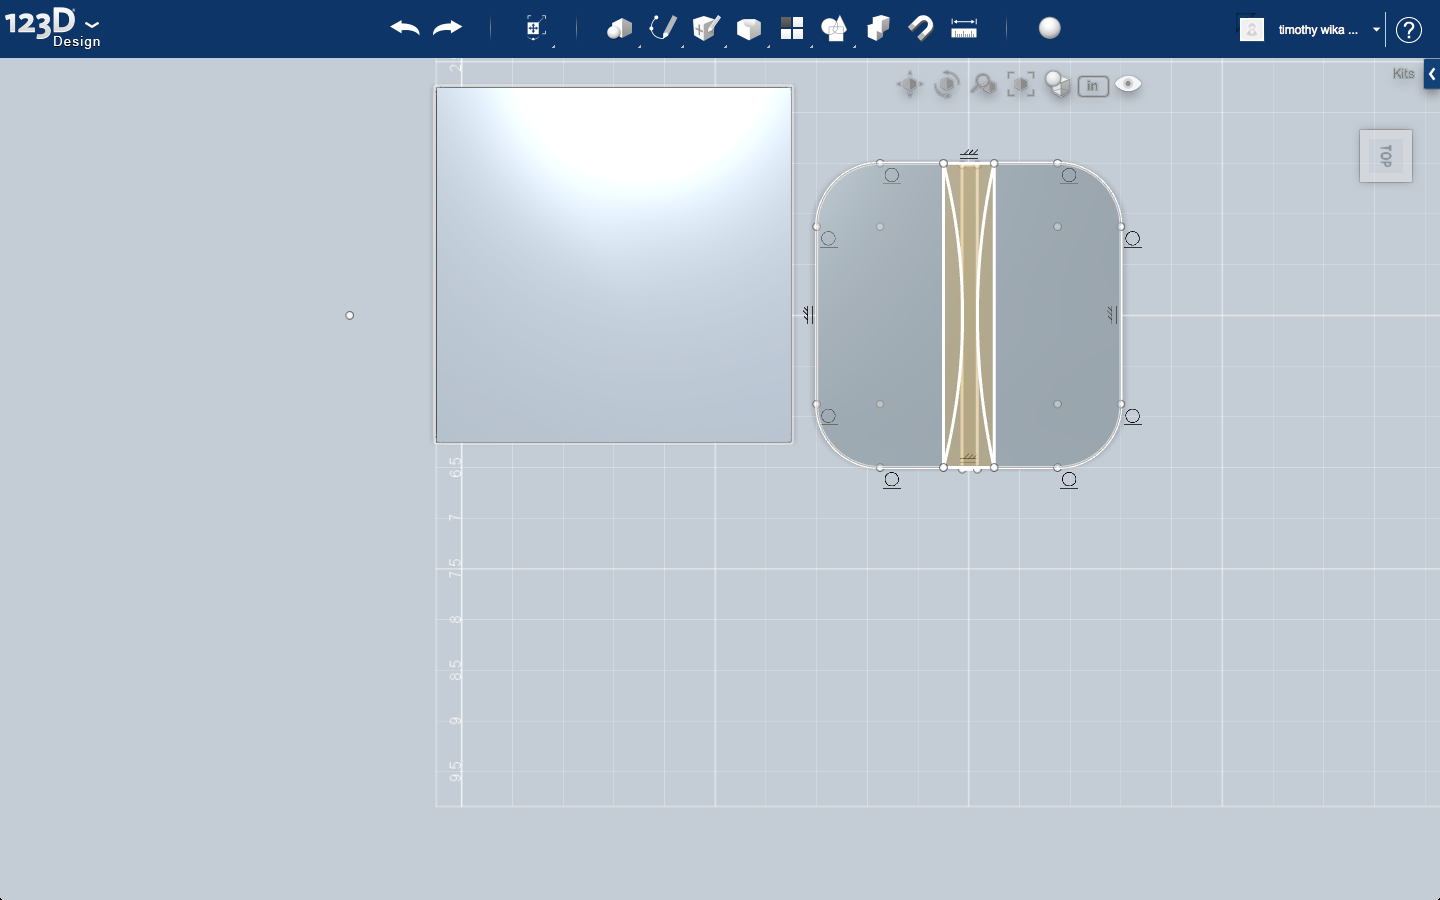Select the Orbit navigation tool

[946, 85]
